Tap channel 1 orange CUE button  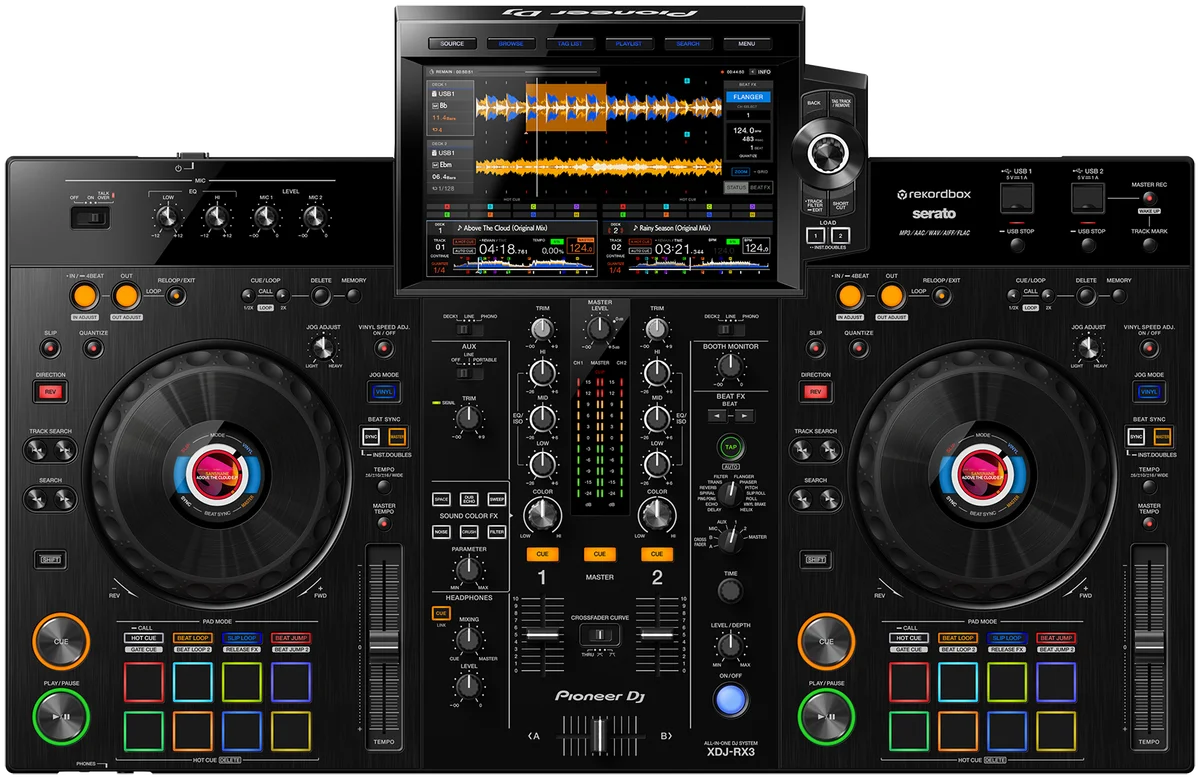pos(542,553)
